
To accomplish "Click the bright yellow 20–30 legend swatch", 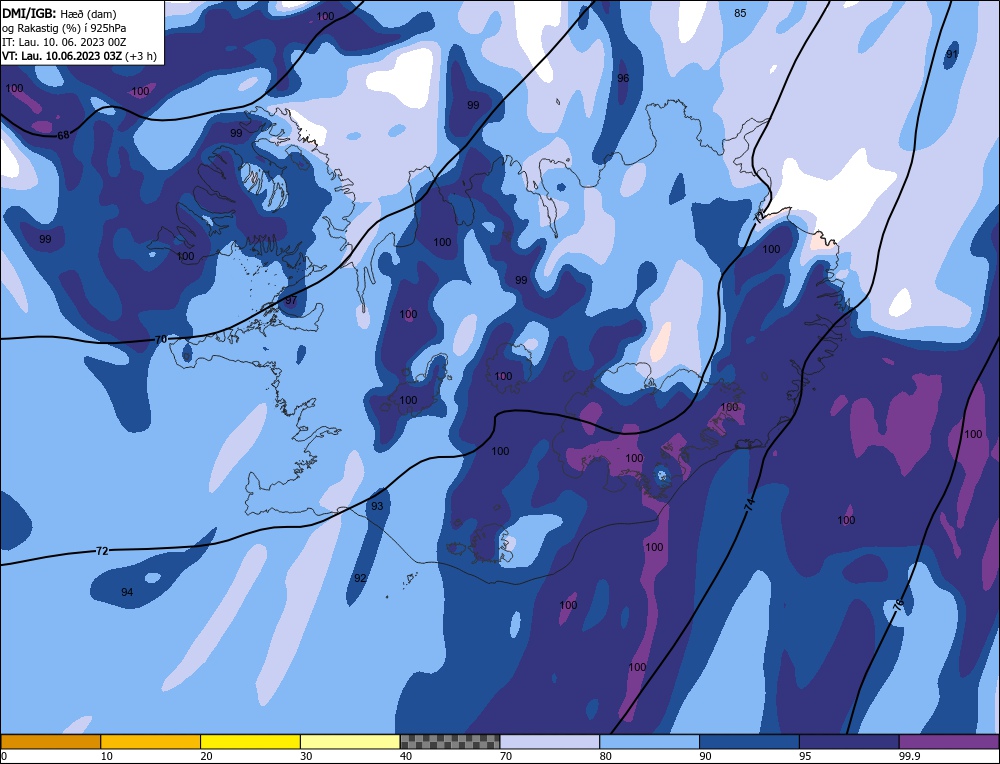I will [x=250, y=741].
